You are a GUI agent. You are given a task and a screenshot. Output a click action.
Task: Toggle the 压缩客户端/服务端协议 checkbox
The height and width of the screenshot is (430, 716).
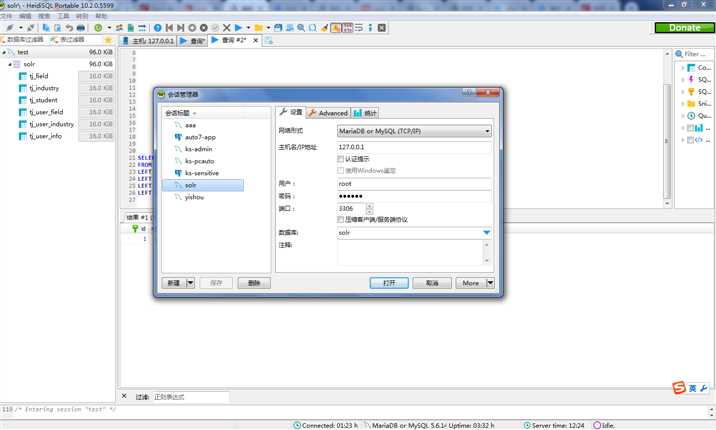(x=341, y=220)
